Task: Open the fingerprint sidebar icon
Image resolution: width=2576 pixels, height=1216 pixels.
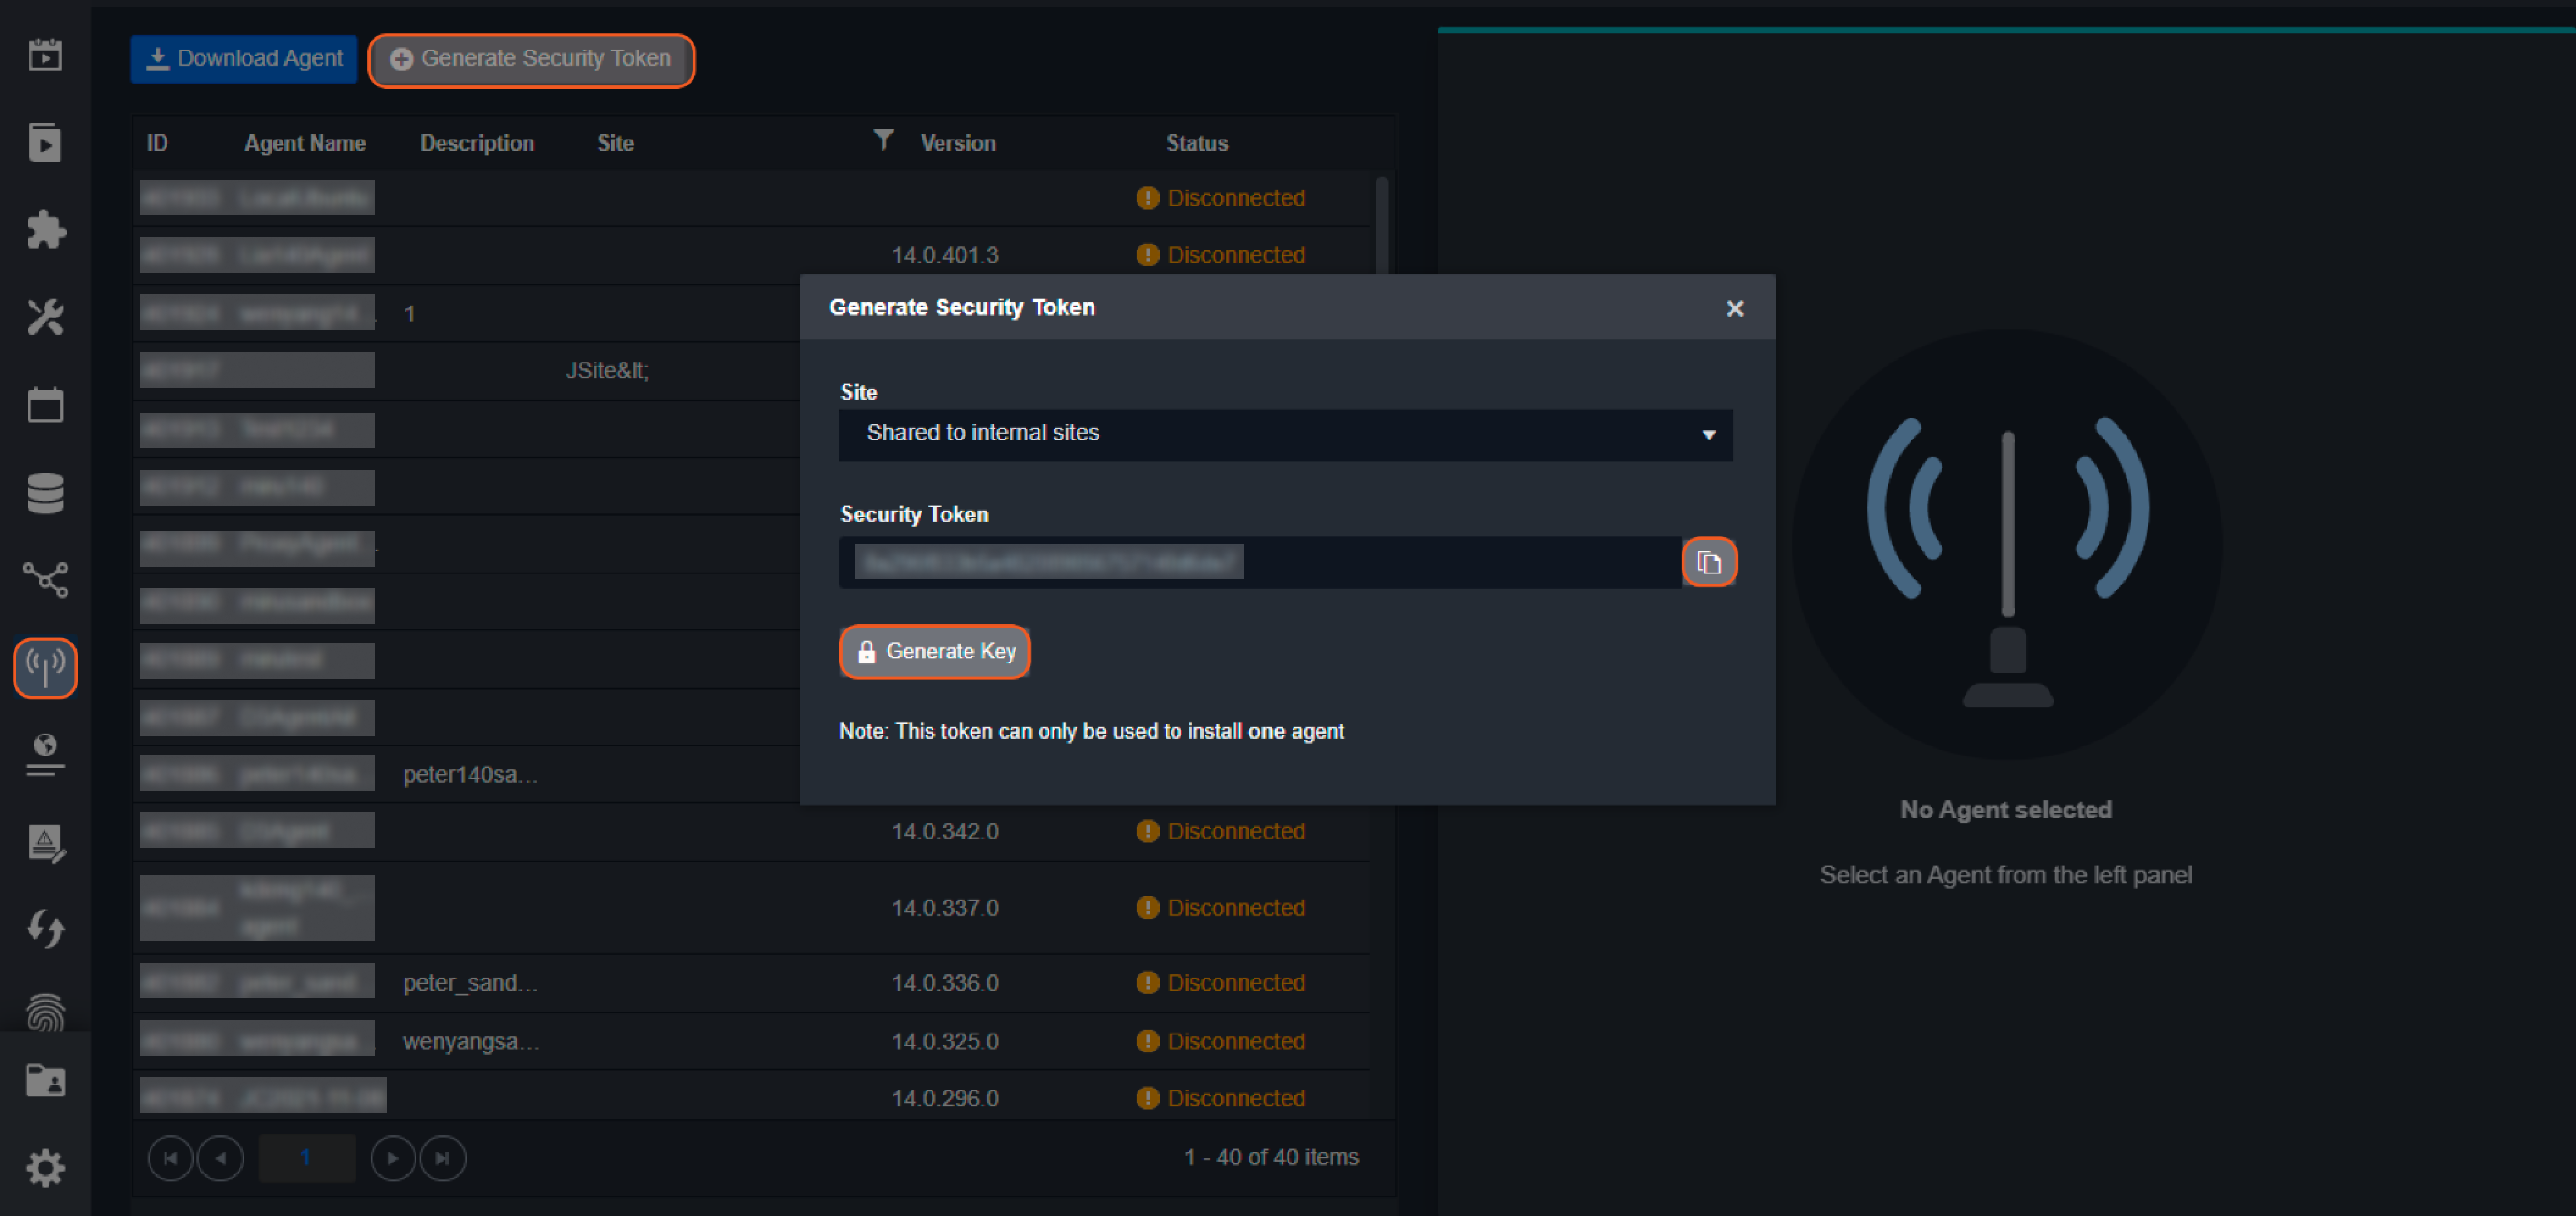Action: coord(45,1013)
